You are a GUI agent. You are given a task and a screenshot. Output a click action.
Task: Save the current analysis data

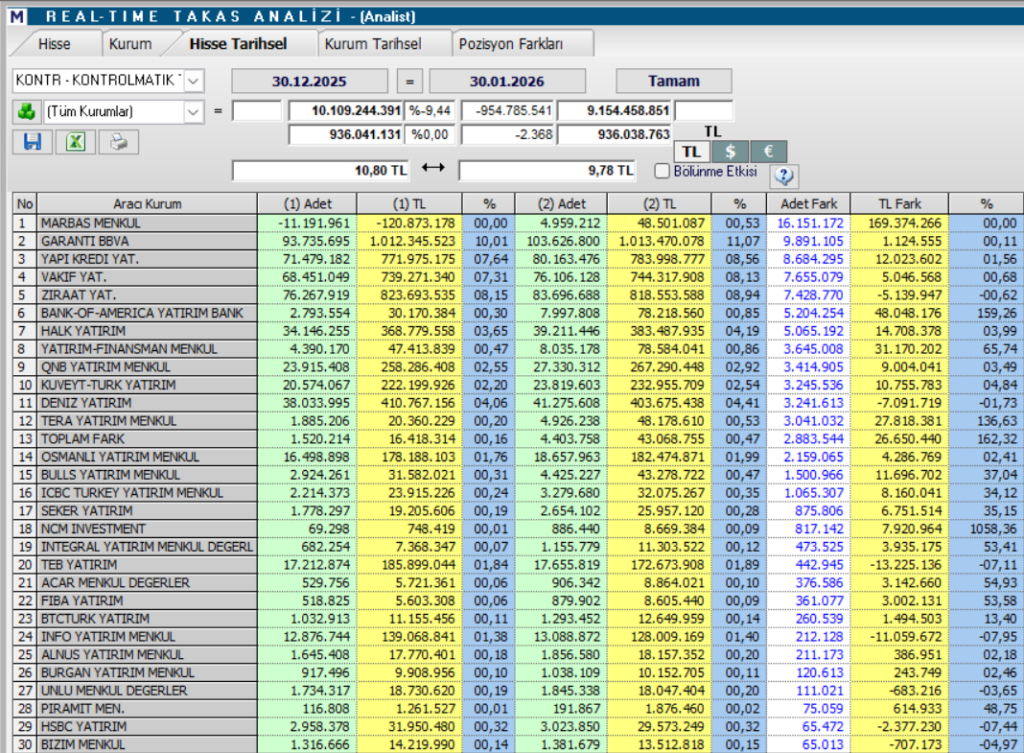pyautogui.click(x=31, y=142)
